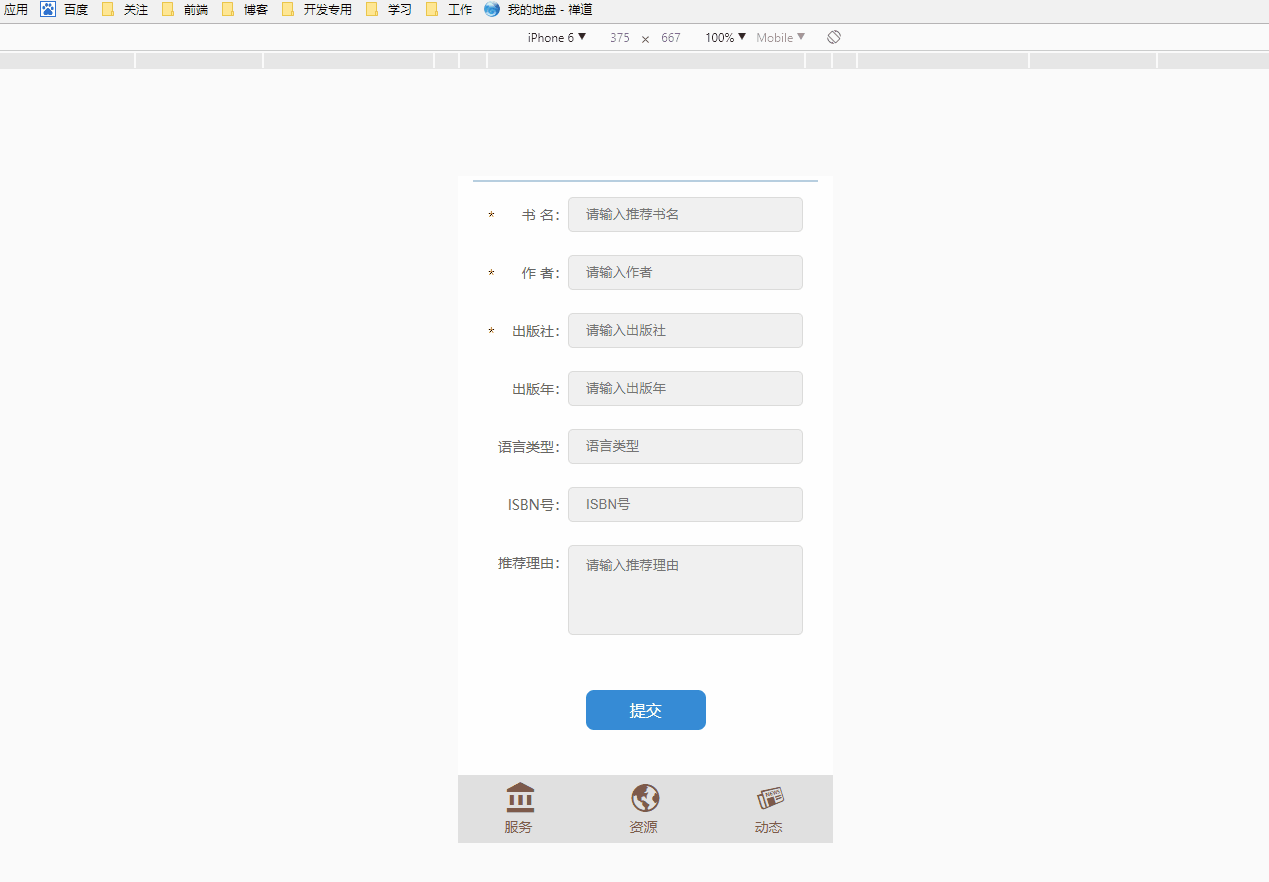Open the 学习 bookmark folder
This screenshot has height=882, width=1269.
point(389,9)
